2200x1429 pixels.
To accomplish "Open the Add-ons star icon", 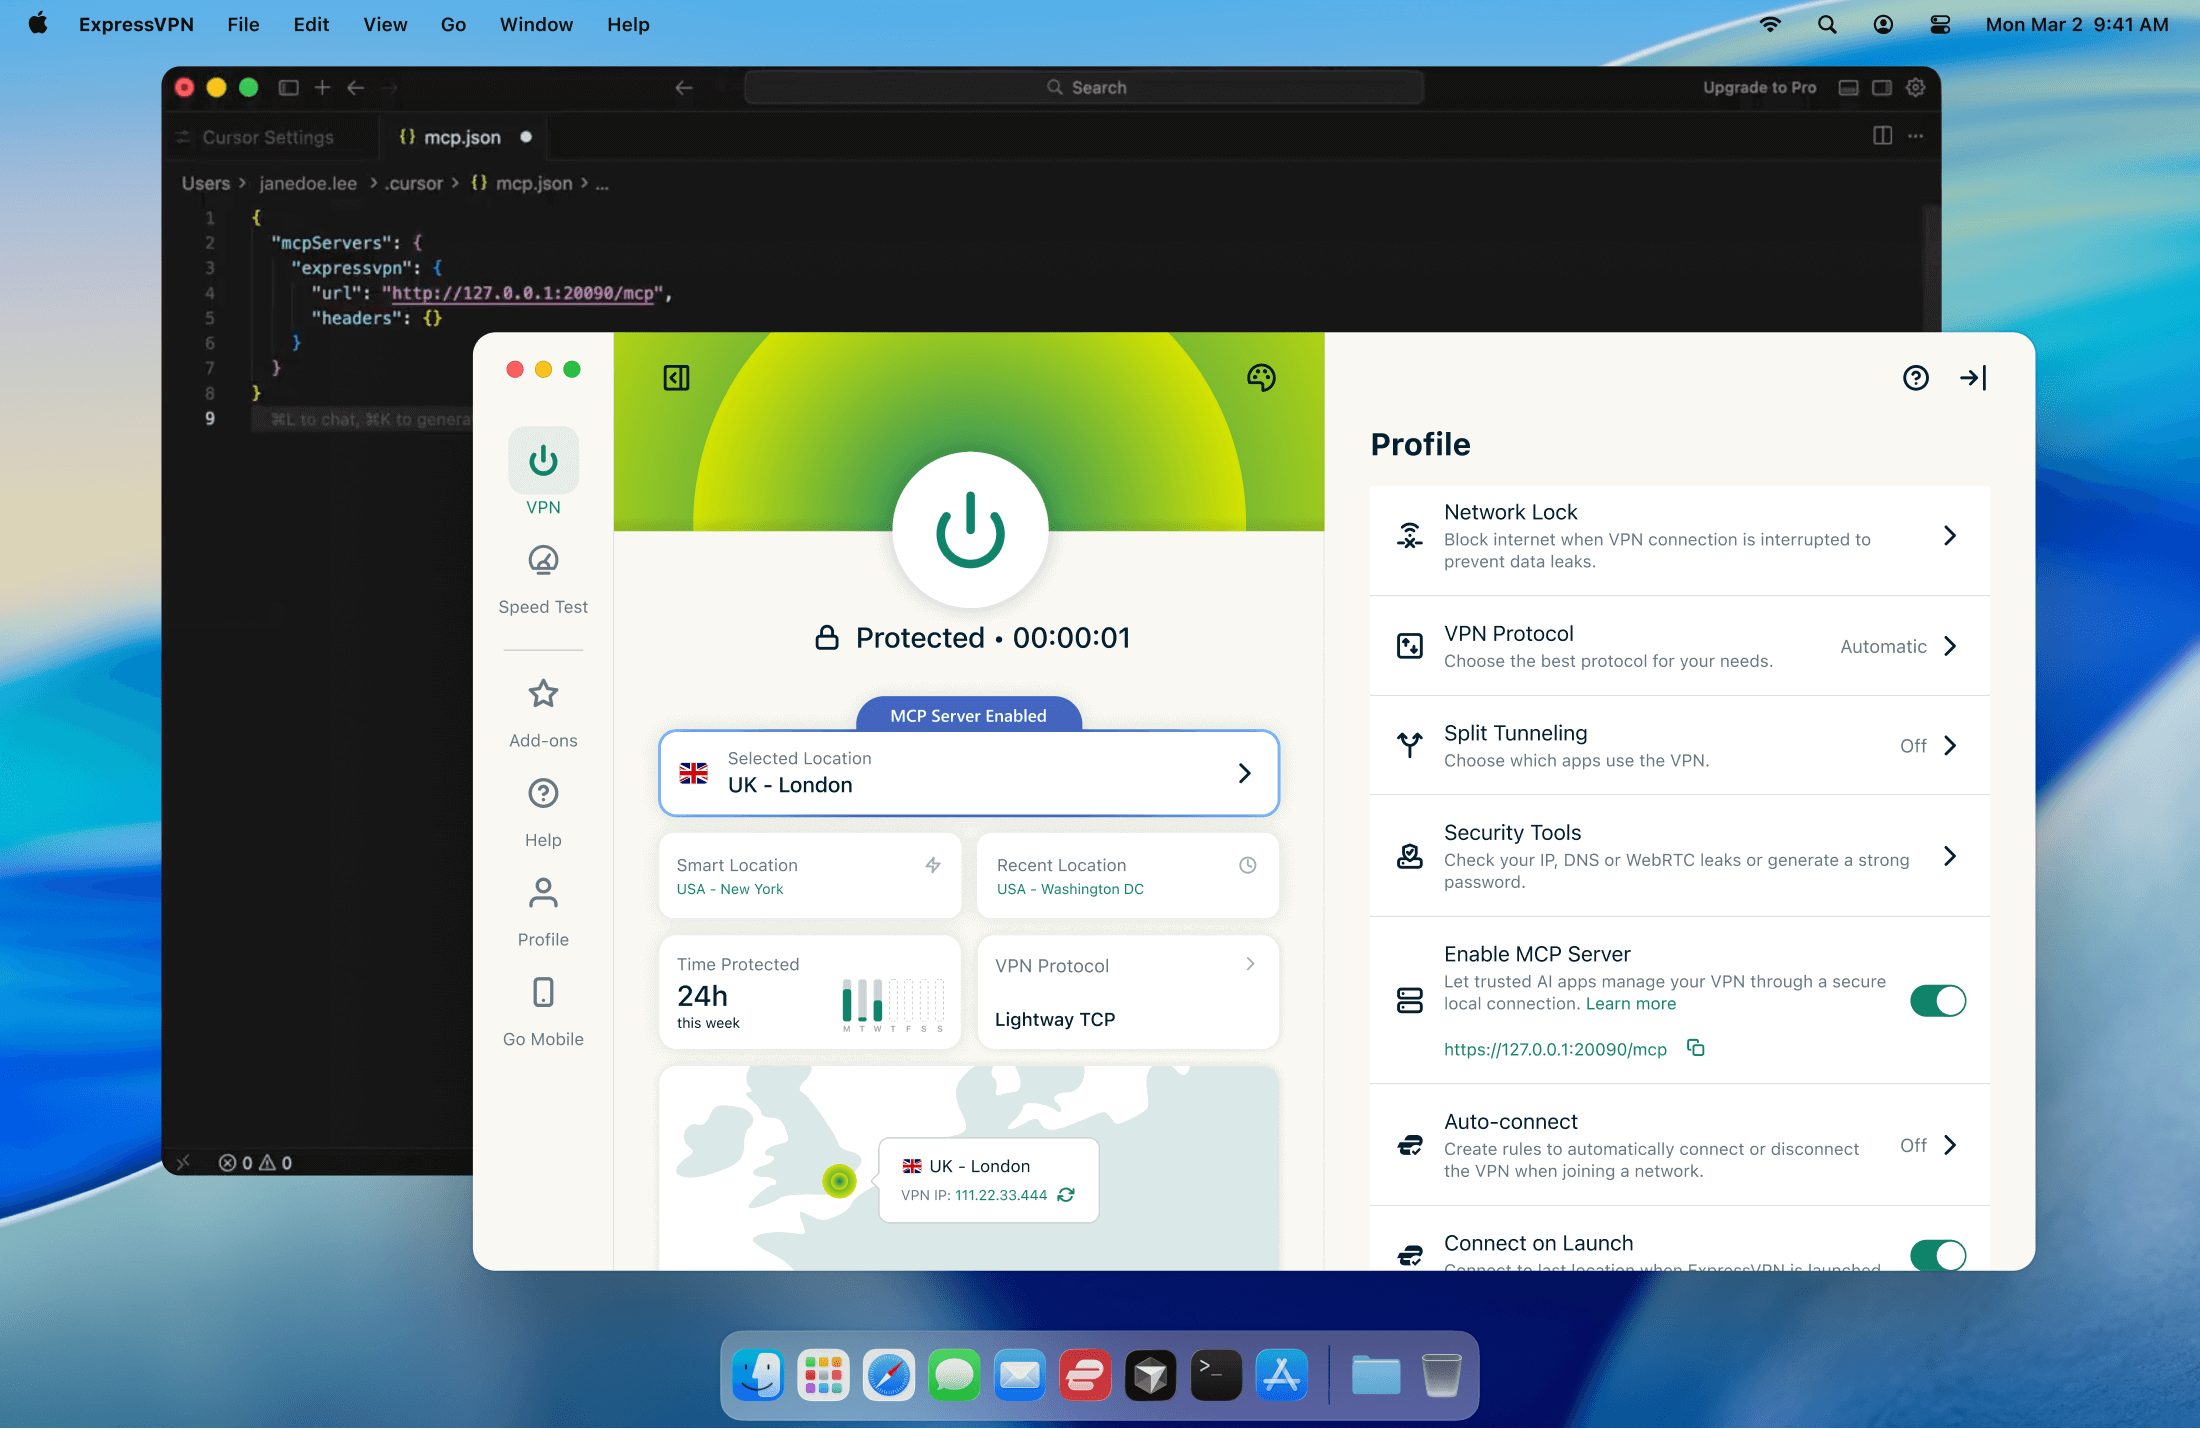I will point(543,694).
